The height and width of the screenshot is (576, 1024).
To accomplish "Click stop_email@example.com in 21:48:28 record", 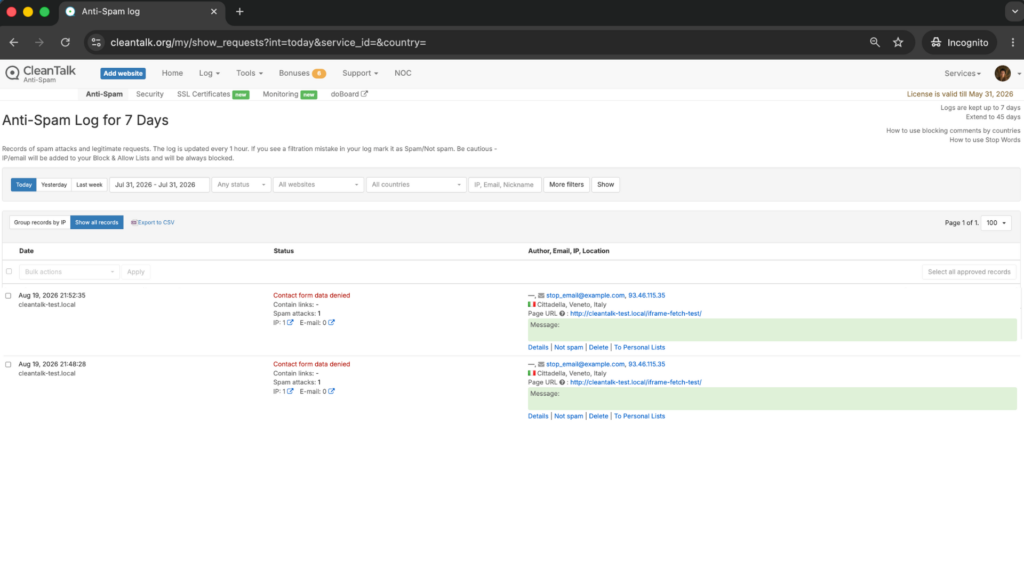I will 585,364.
